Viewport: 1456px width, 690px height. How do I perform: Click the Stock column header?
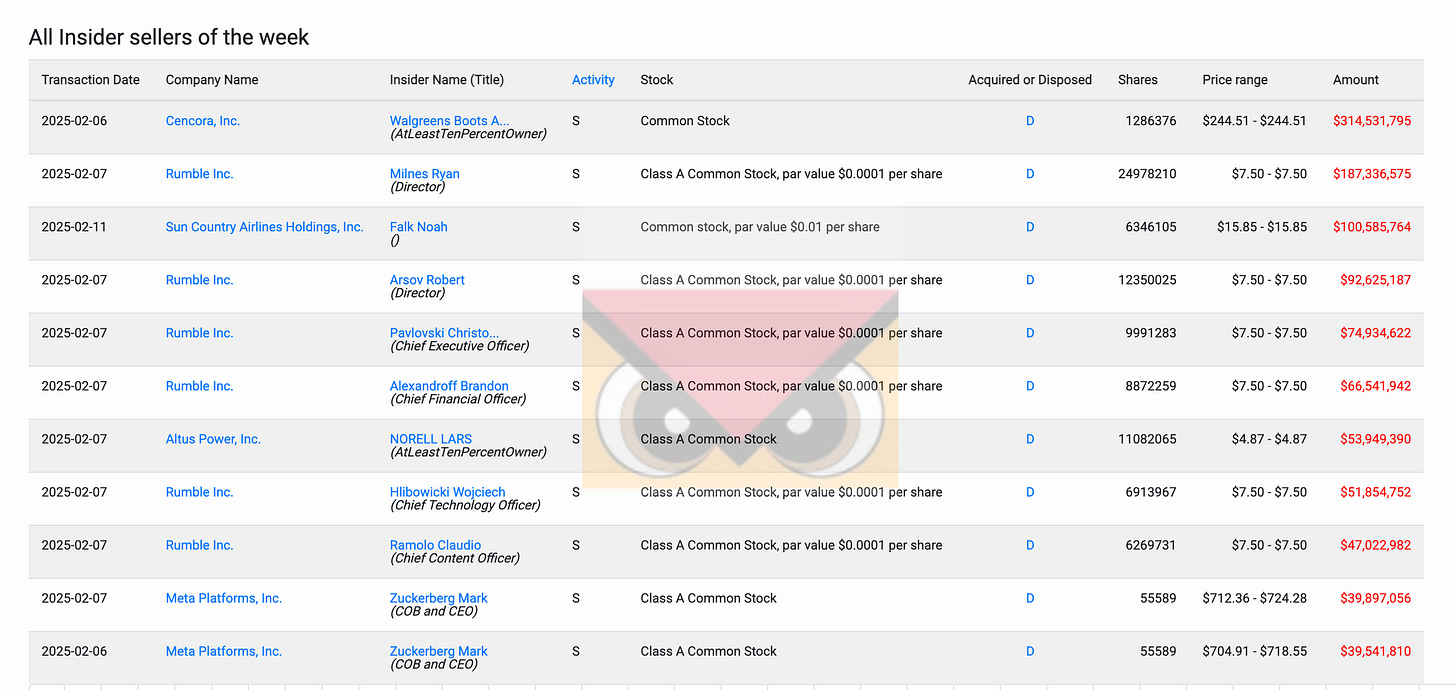pos(657,80)
